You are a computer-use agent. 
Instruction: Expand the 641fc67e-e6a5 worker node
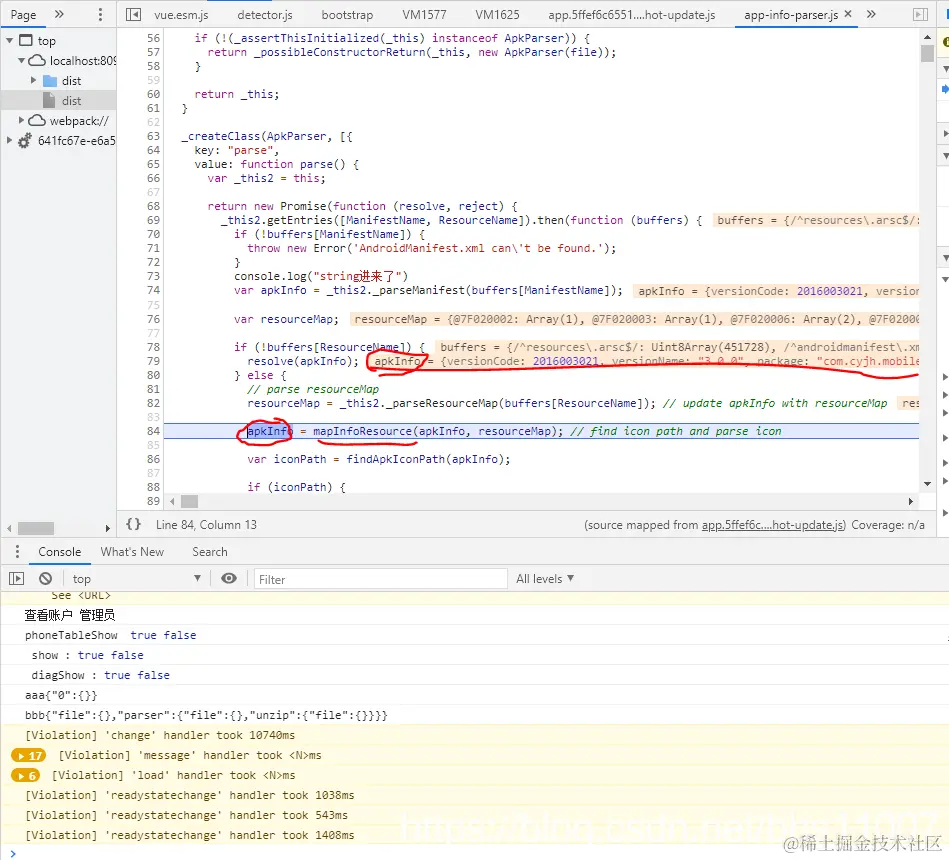[x=10, y=140]
